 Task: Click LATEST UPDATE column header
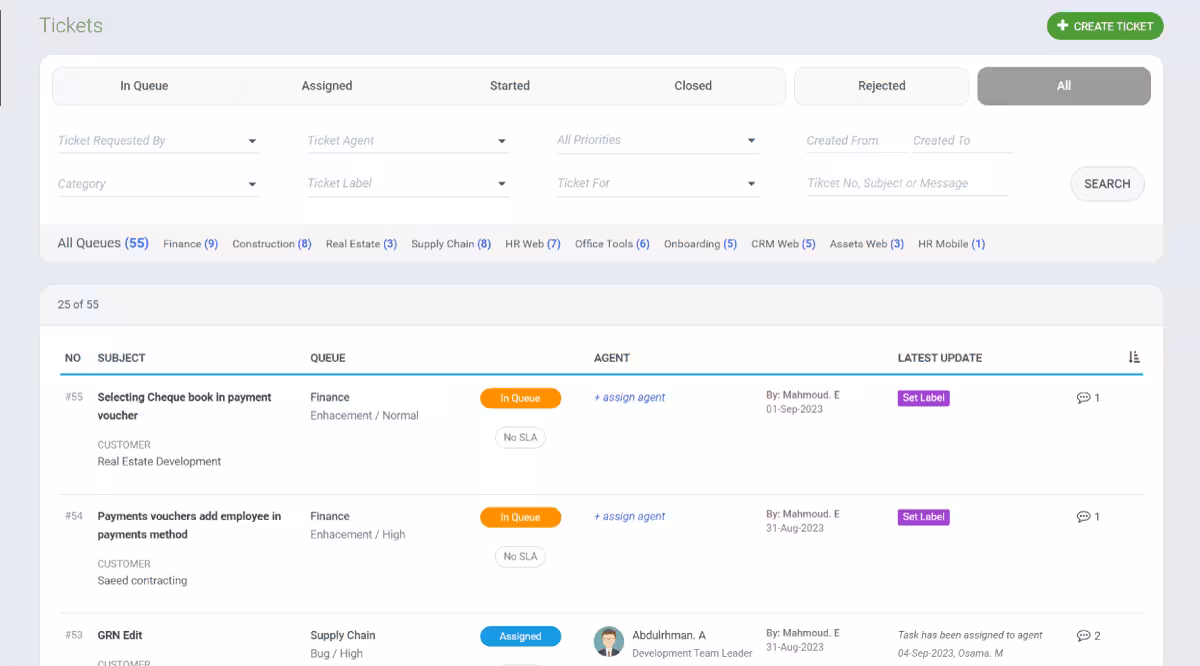(x=940, y=358)
